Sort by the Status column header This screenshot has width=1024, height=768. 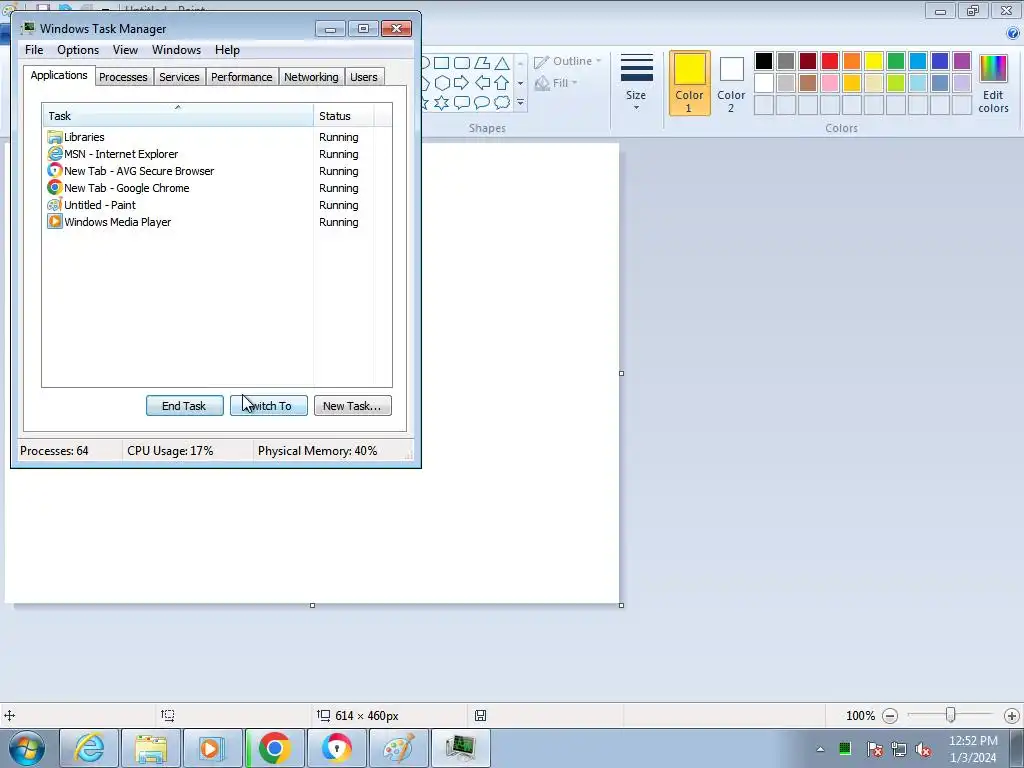(x=344, y=116)
